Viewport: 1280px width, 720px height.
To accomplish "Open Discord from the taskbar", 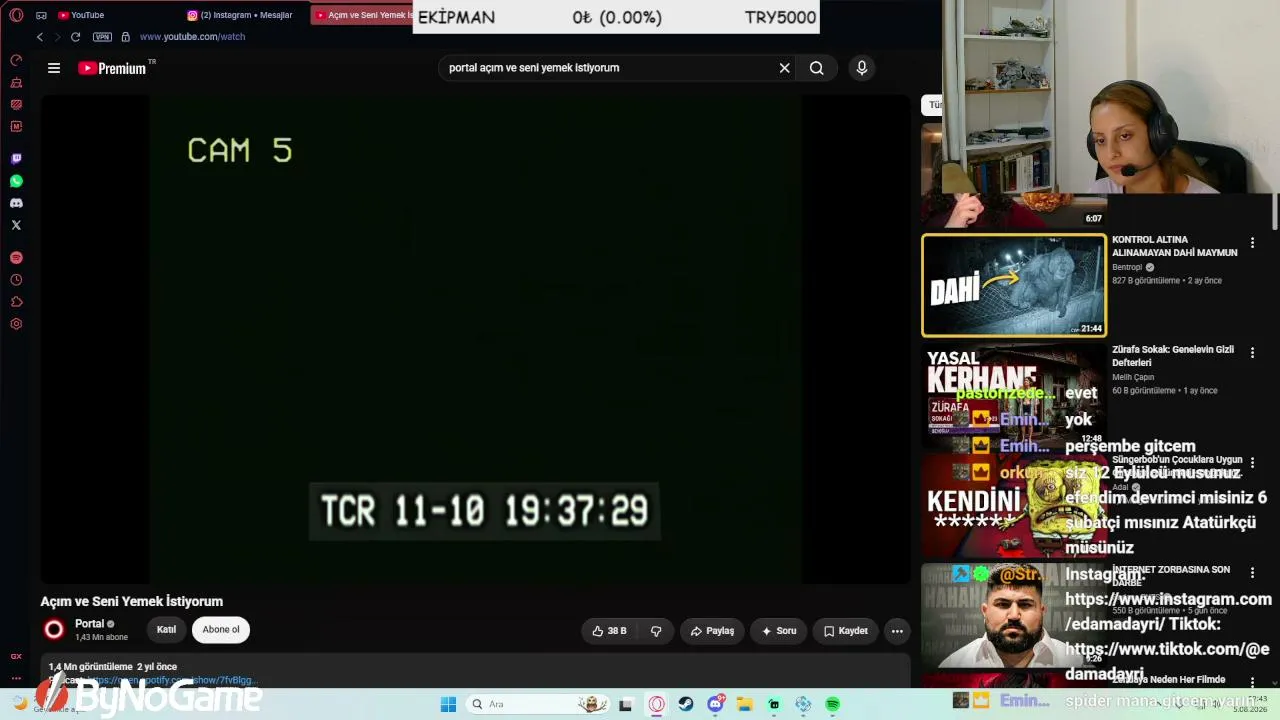I will coord(716,704).
